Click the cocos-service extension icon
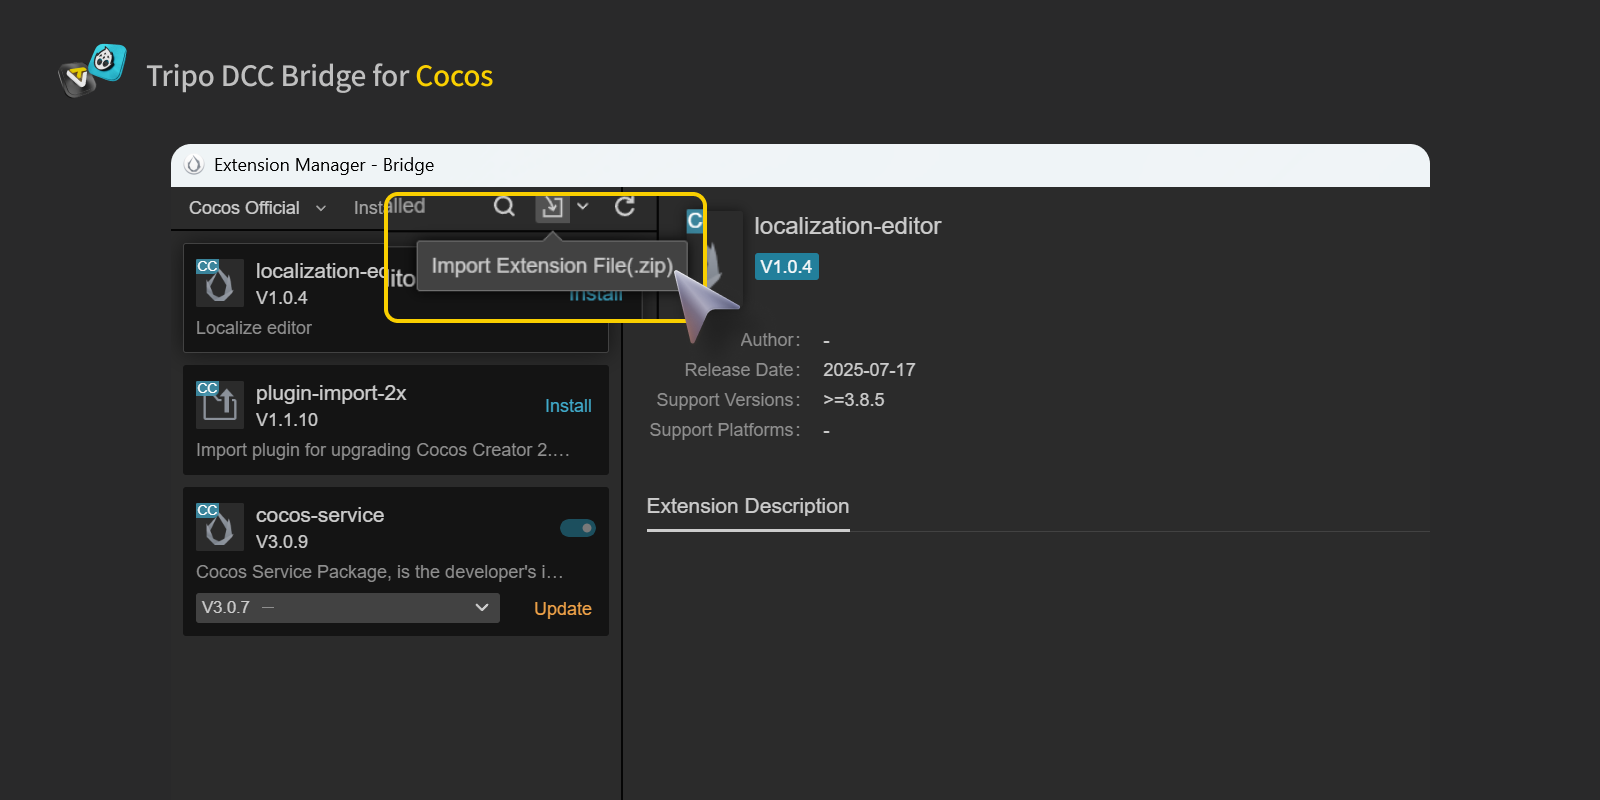 (x=220, y=526)
